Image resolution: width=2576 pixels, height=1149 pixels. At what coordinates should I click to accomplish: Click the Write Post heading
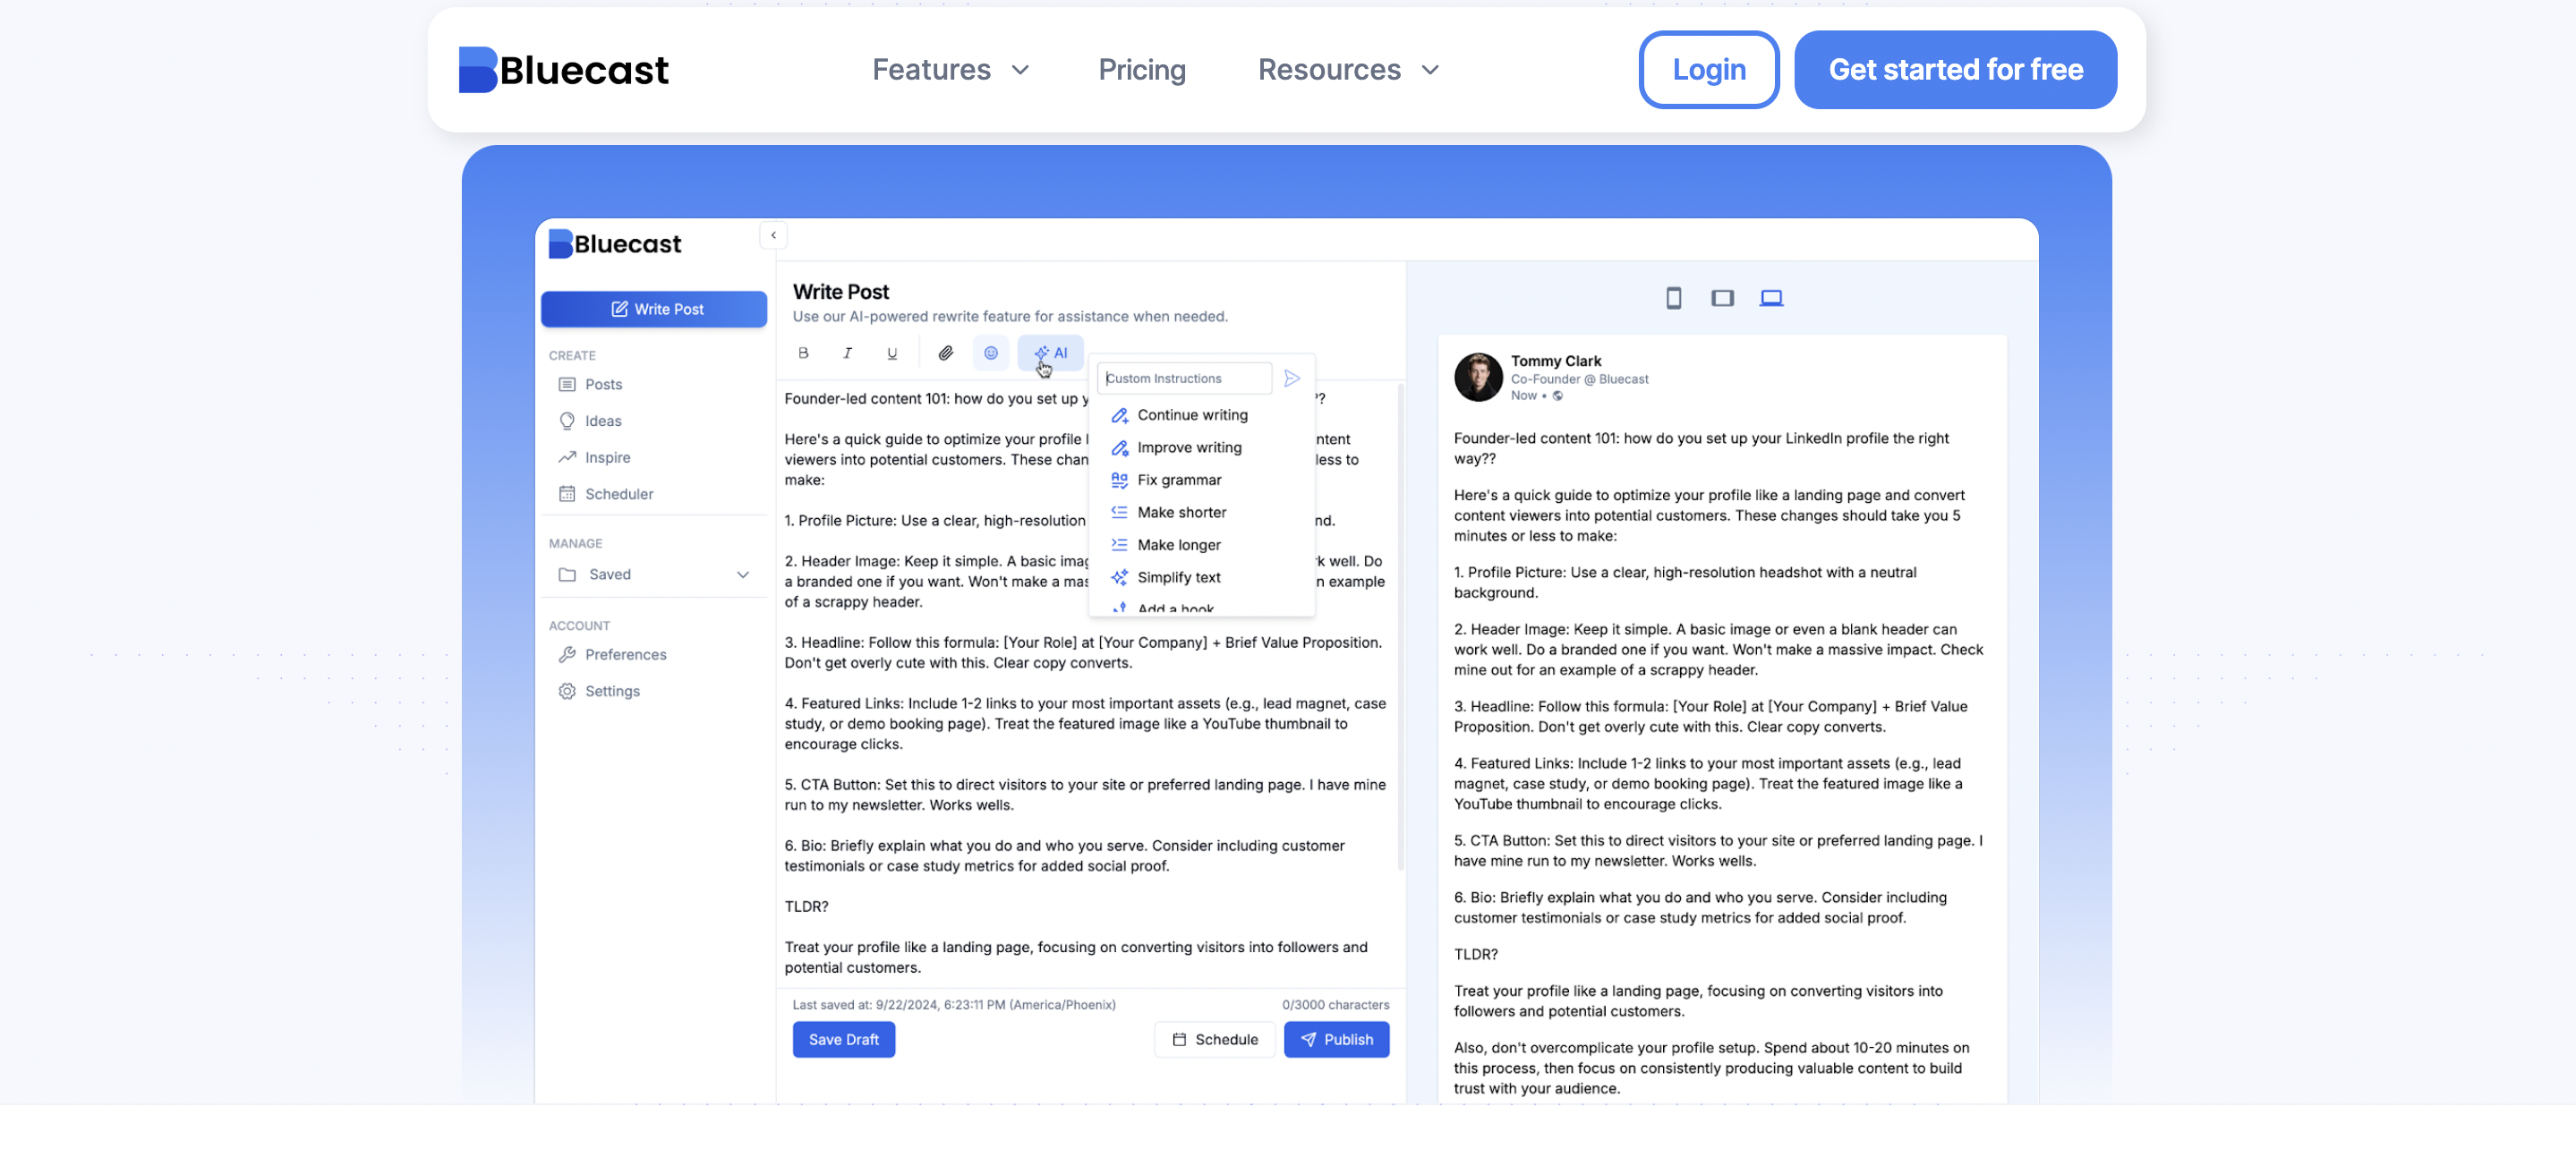click(x=840, y=291)
